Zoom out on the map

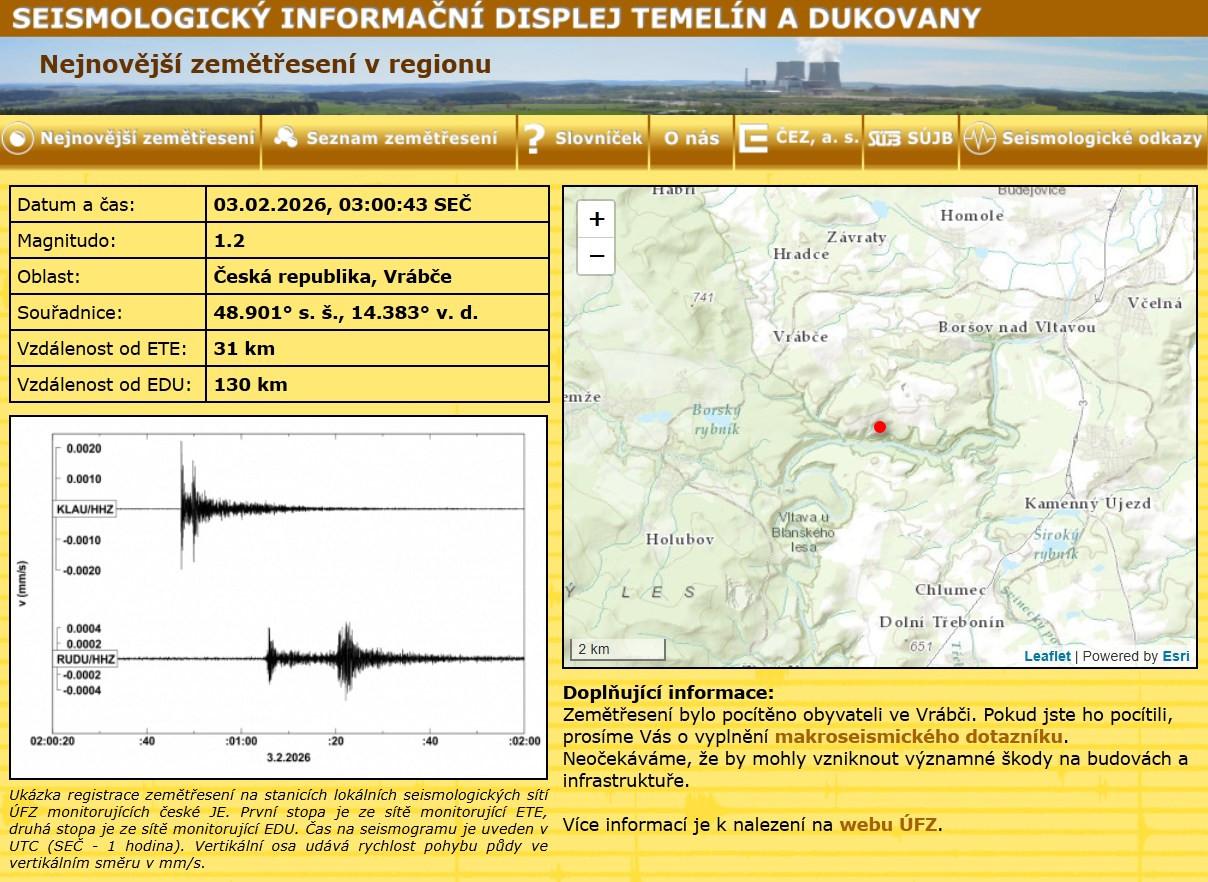tap(597, 256)
